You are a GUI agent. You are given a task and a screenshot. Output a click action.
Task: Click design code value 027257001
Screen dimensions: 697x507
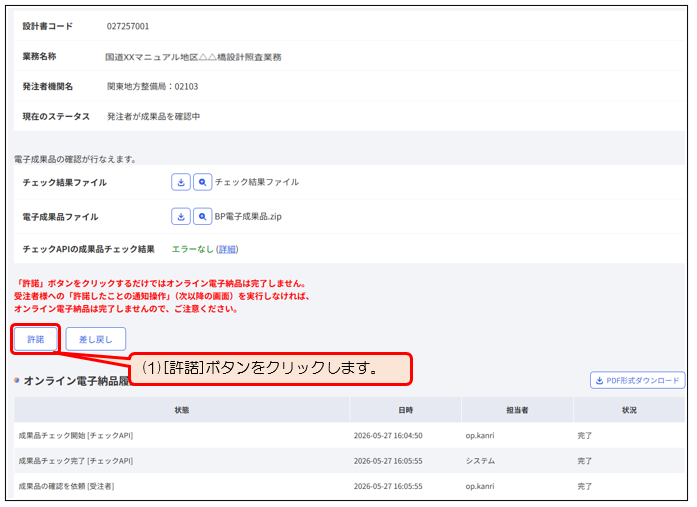(128, 26)
